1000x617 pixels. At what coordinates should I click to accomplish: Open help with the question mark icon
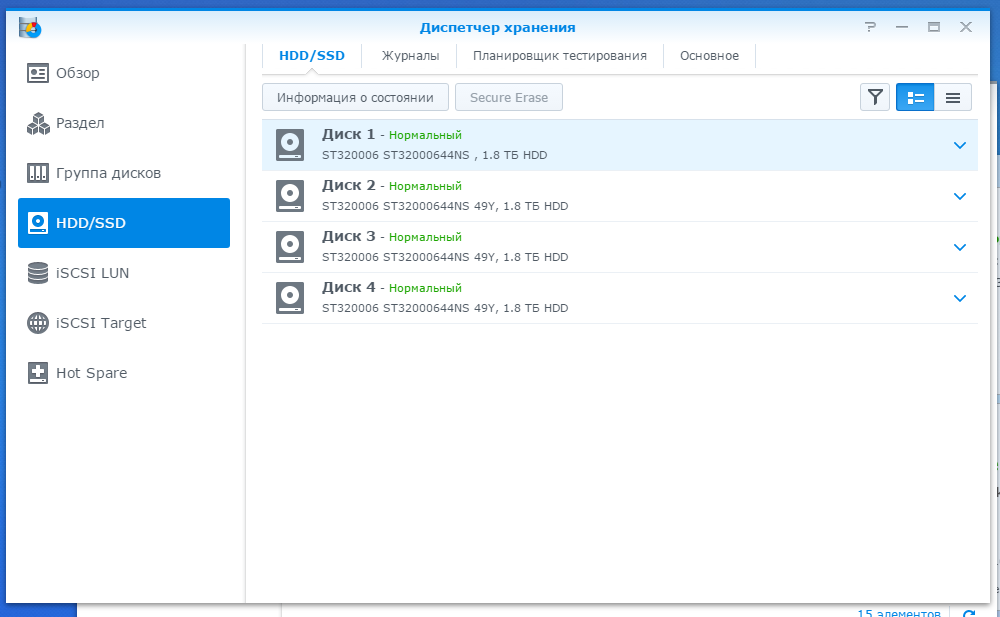[x=871, y=27]
